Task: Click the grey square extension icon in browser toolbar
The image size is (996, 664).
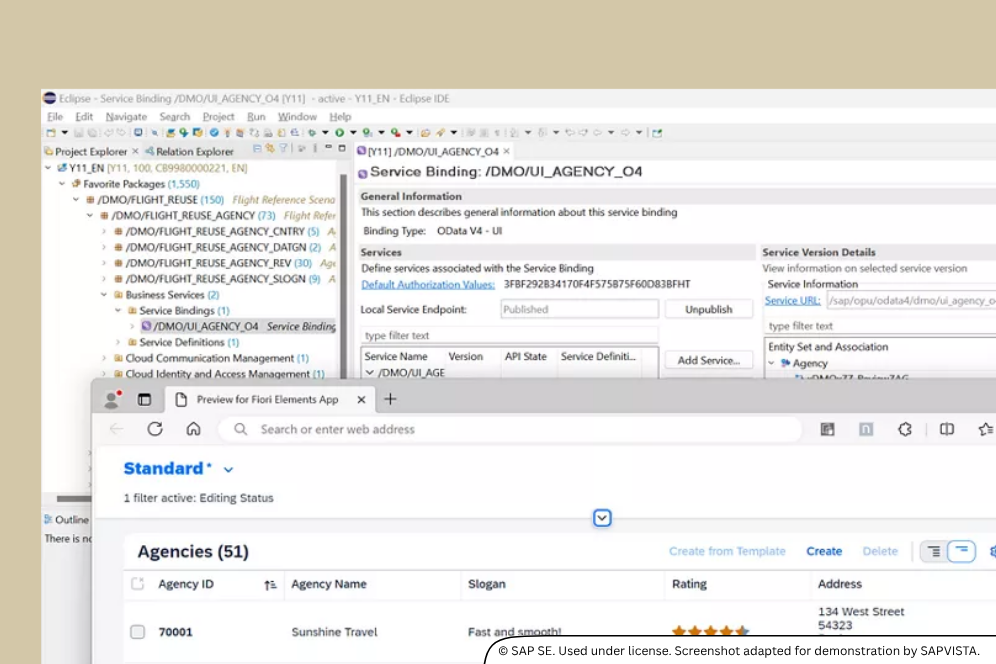Action: click(x=866, y=430)
